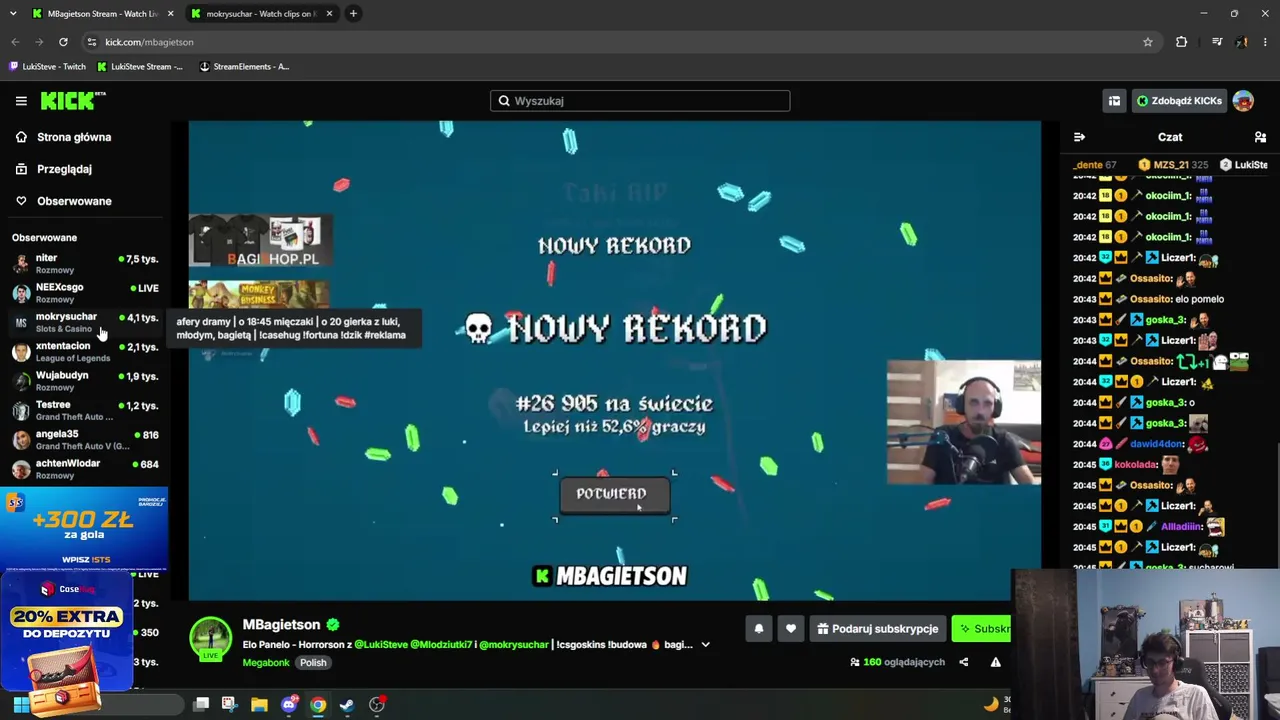Open the xntentacion channel in sidebar
This screenshot has width=1280, height=720.
click(85, 352)
